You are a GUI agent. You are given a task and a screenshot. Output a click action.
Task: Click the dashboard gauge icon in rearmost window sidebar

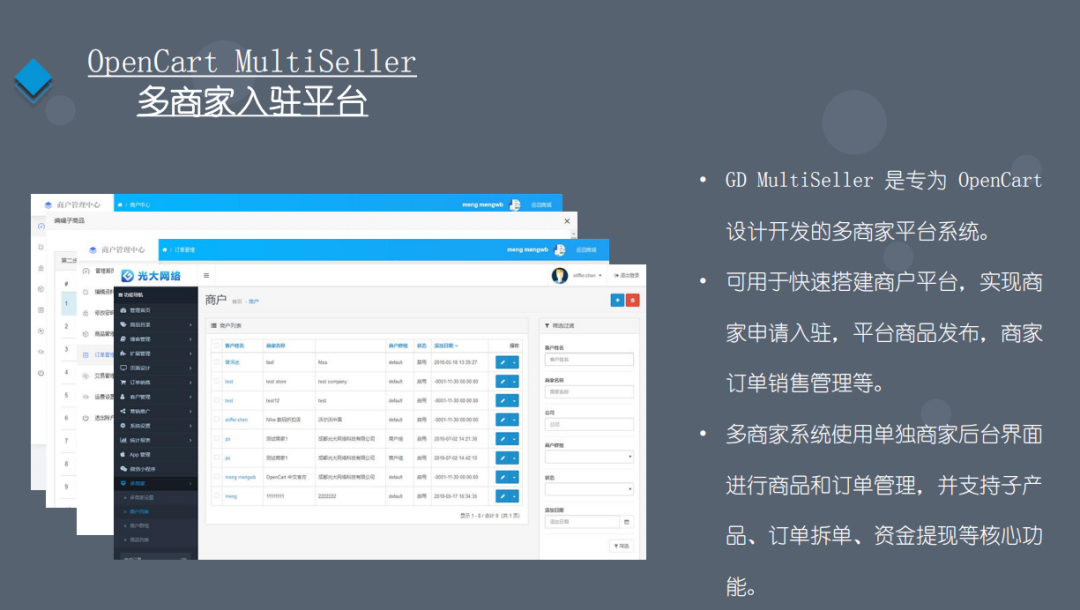tap(41, 226)
